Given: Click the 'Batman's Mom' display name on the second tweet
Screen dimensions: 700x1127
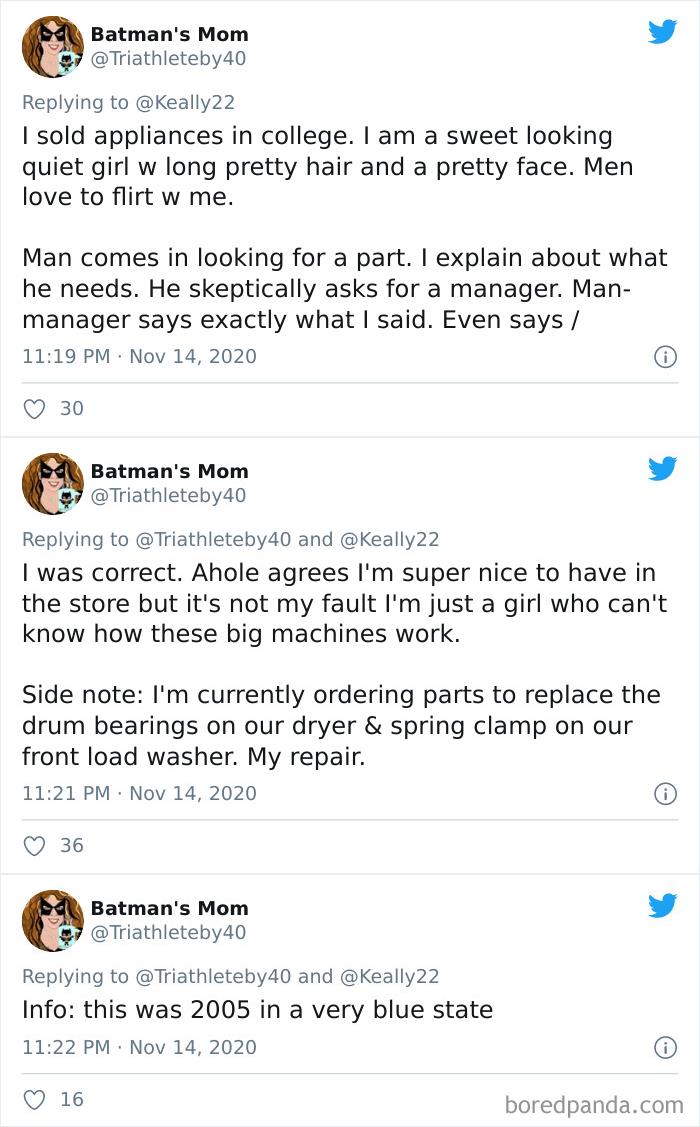Looking at the screenshot, I should pyautogui.click(x=170, y=471).
